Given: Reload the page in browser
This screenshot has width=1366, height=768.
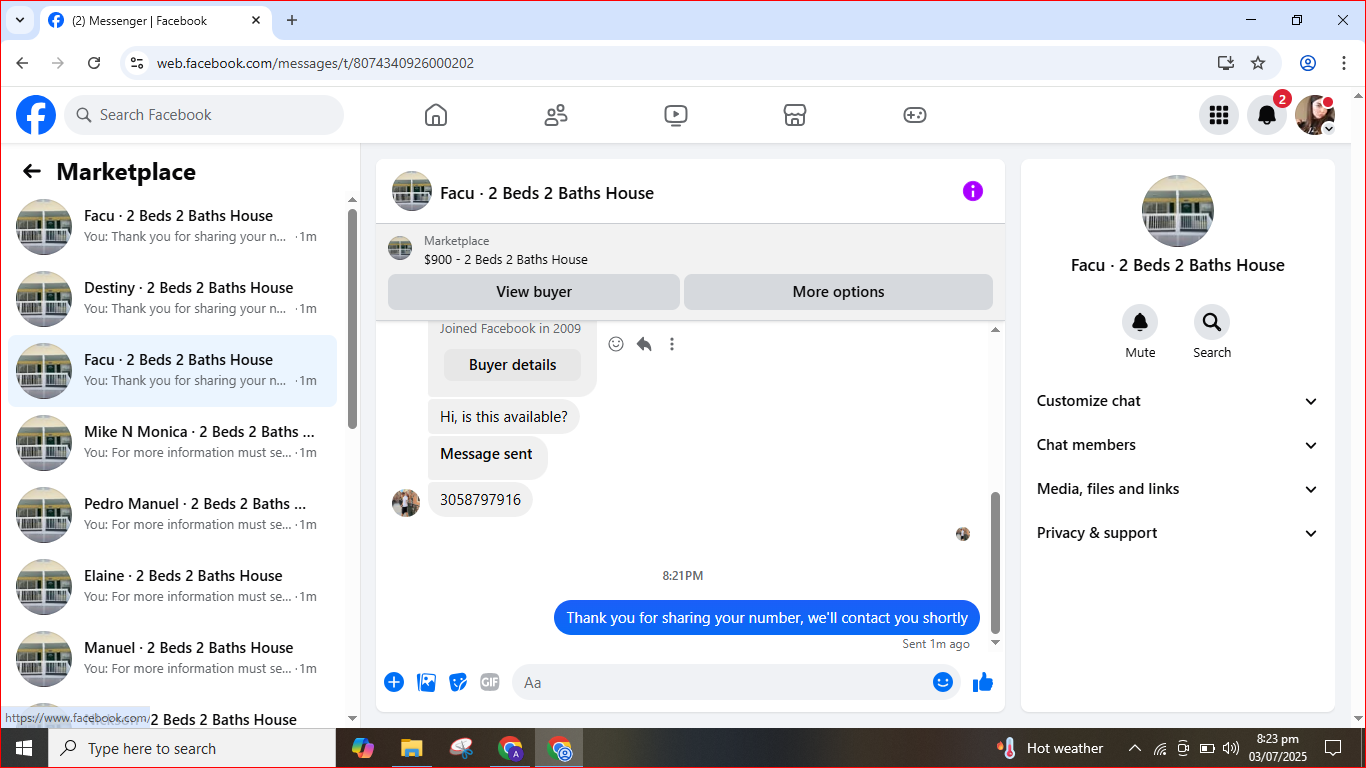Looking at the screenshot, I should 94,63.
